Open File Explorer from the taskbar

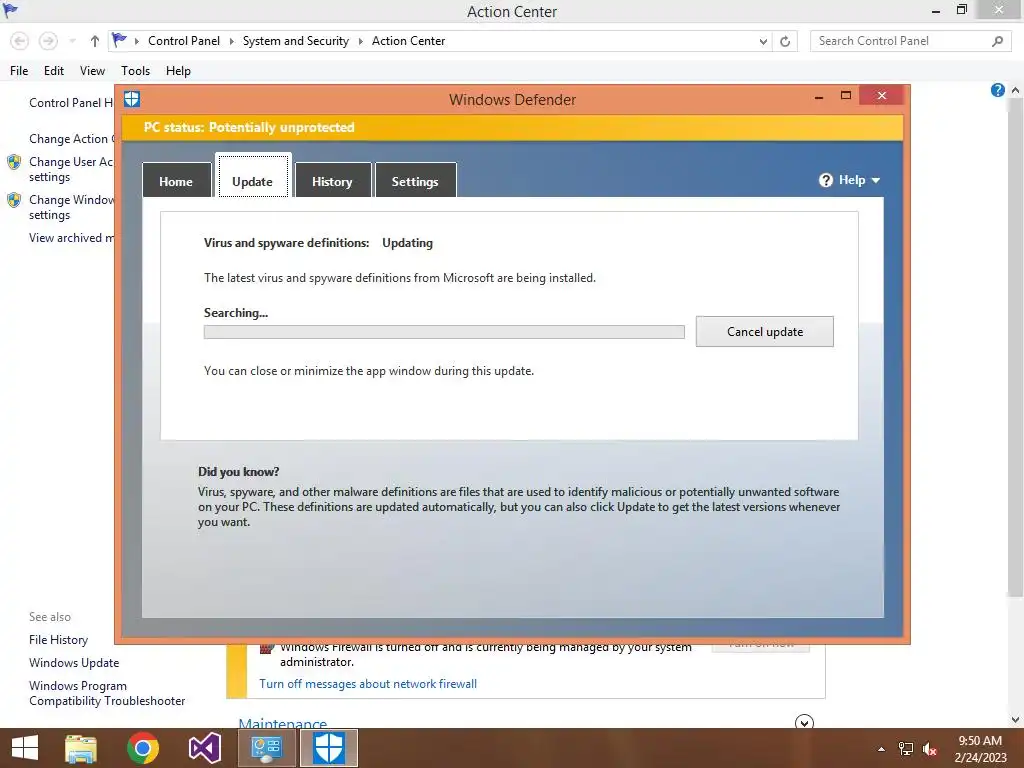(81, 748)
